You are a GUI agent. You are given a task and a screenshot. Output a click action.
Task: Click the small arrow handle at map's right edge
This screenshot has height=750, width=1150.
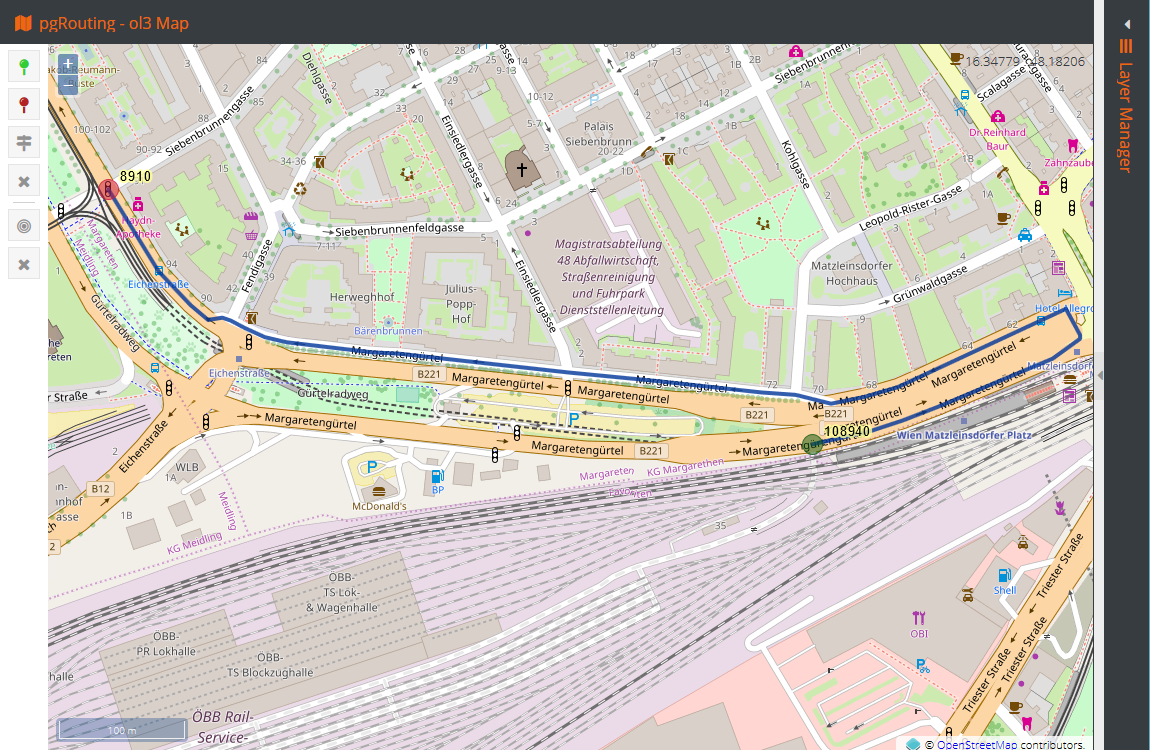(x=1099, y=375)
